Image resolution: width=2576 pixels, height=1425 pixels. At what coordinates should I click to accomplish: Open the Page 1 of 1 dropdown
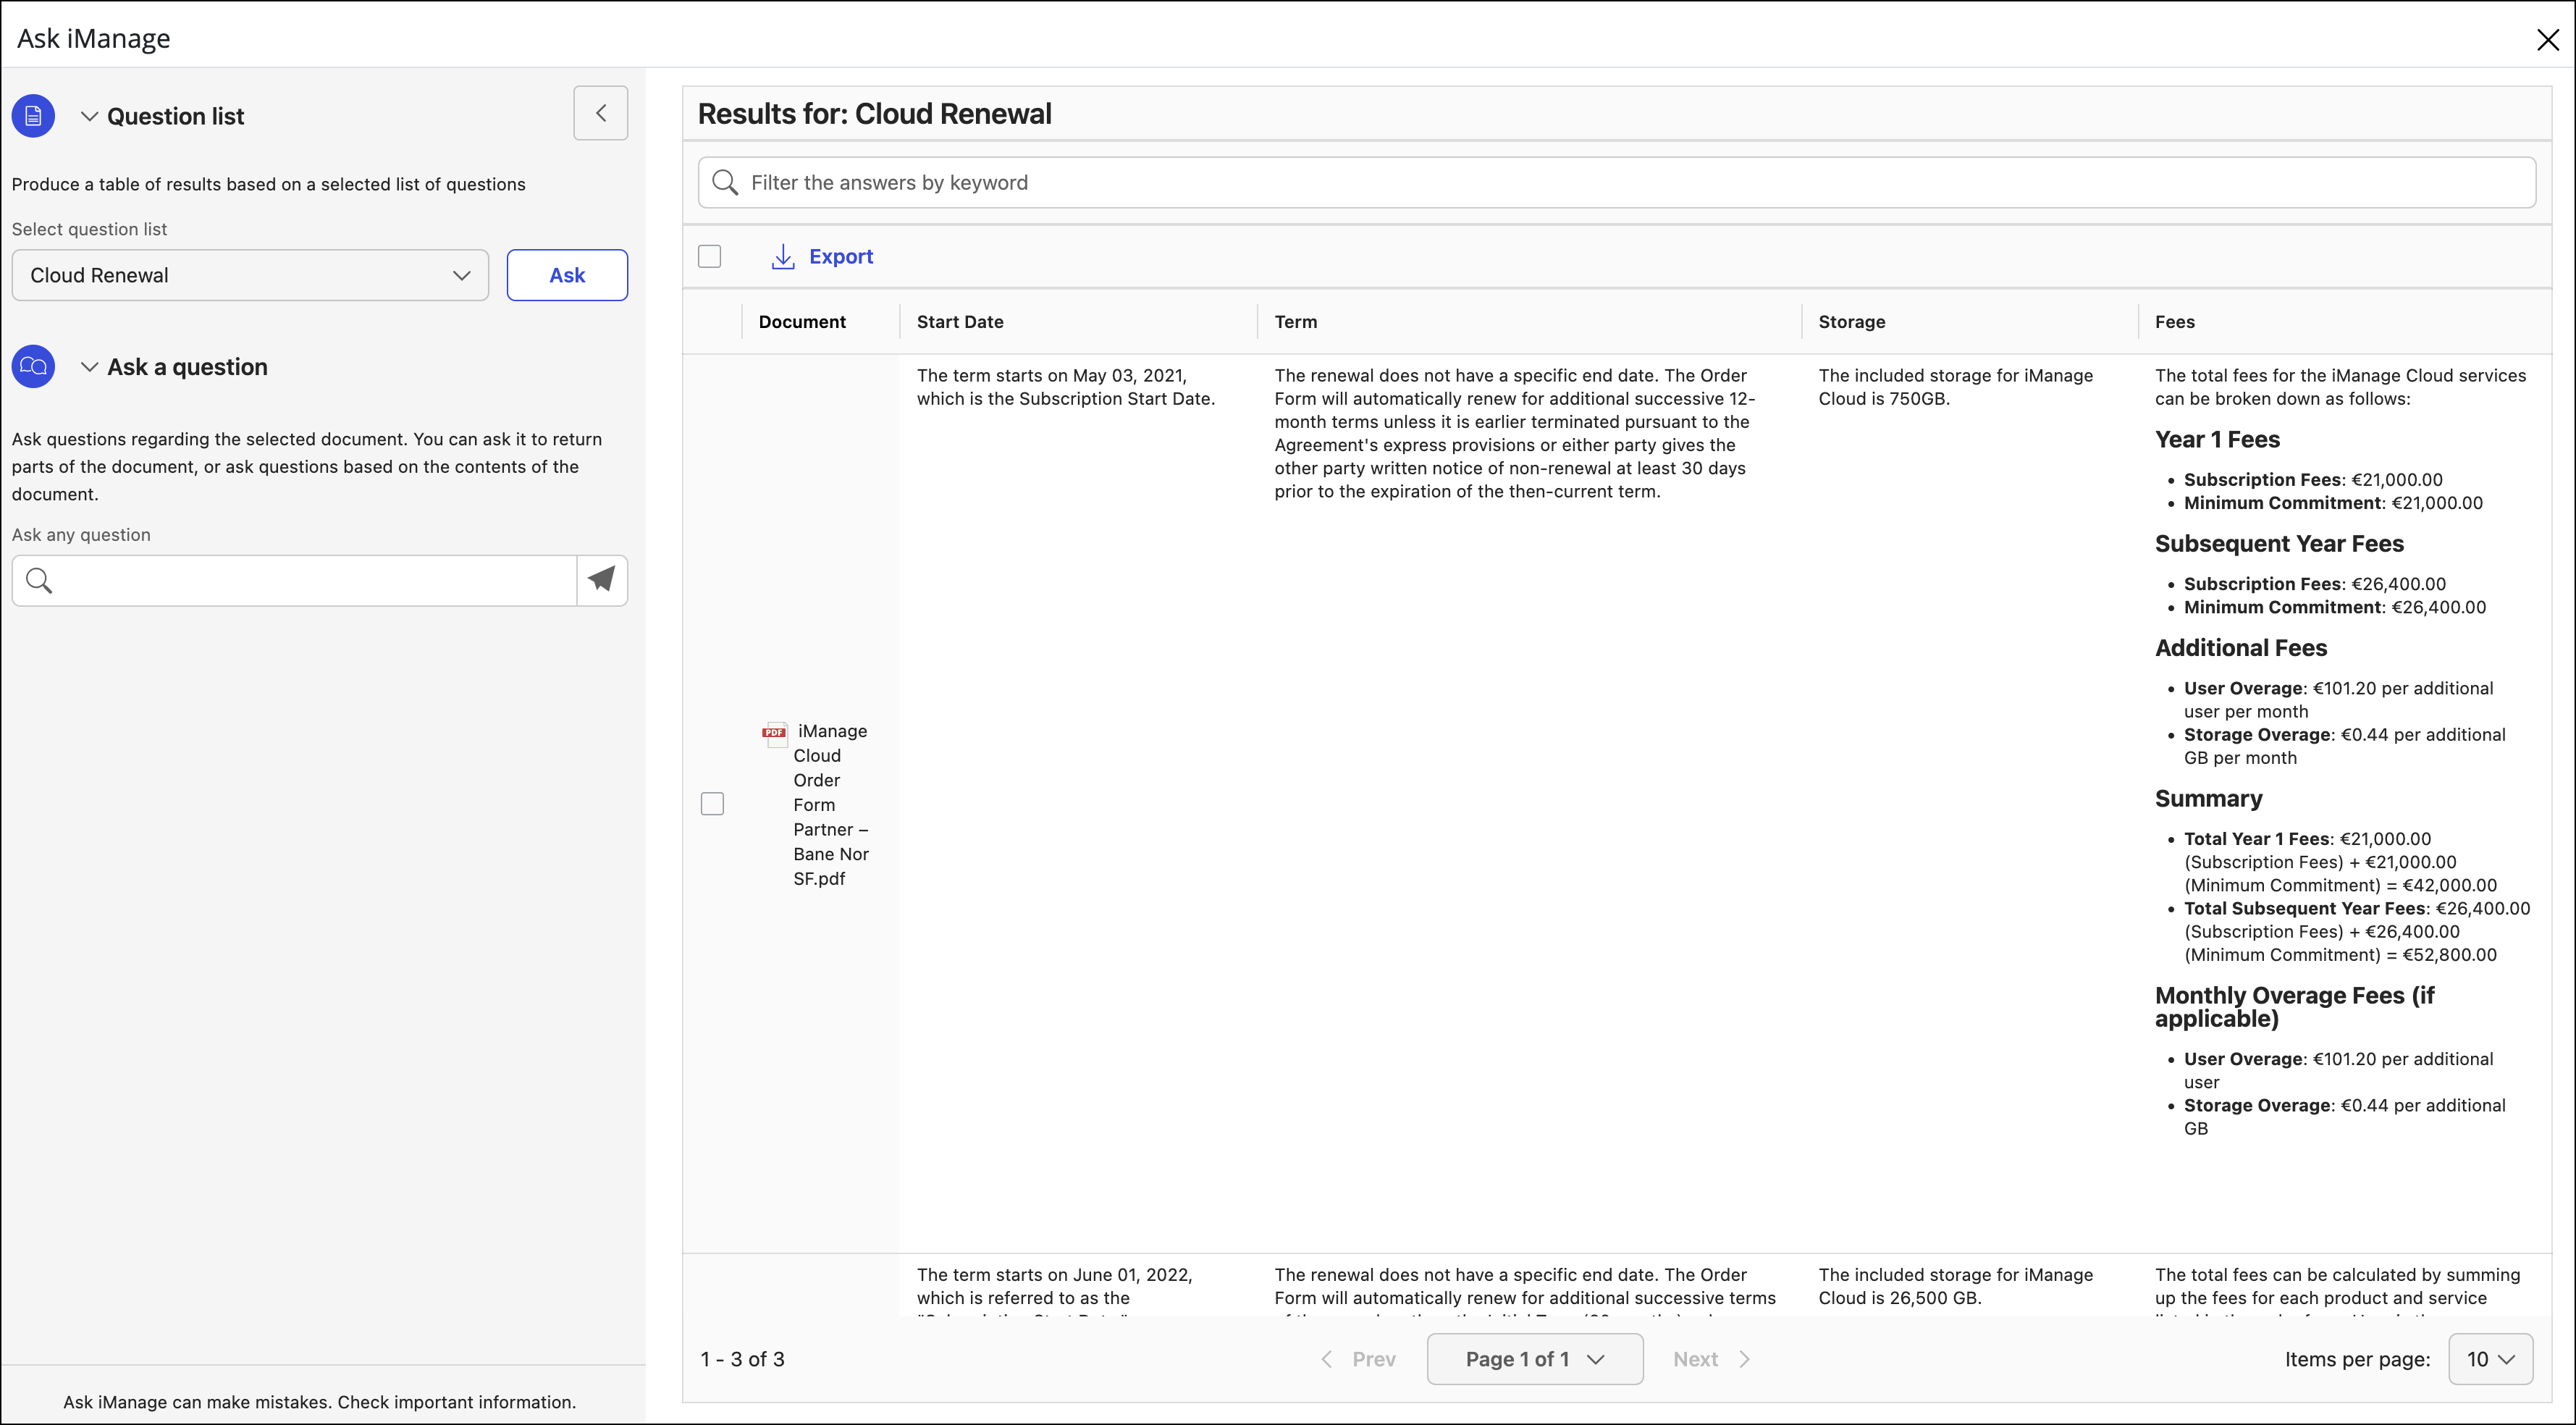coord(1535,1359)
